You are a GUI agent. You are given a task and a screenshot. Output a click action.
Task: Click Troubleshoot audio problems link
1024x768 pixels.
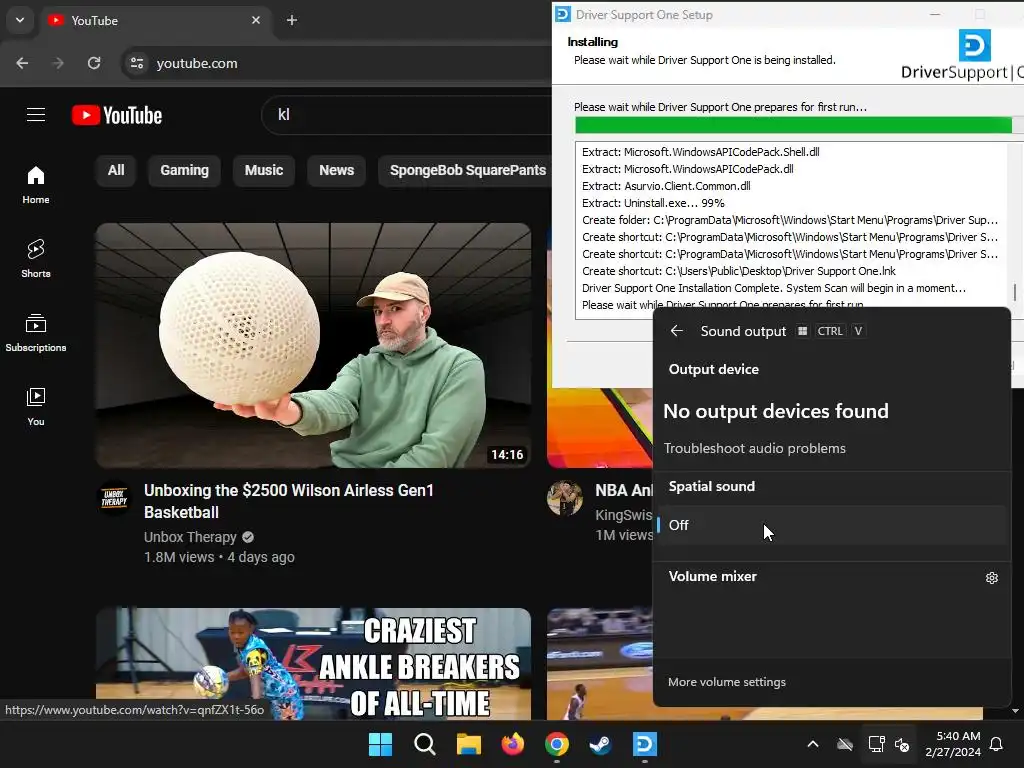click(754, 449)
